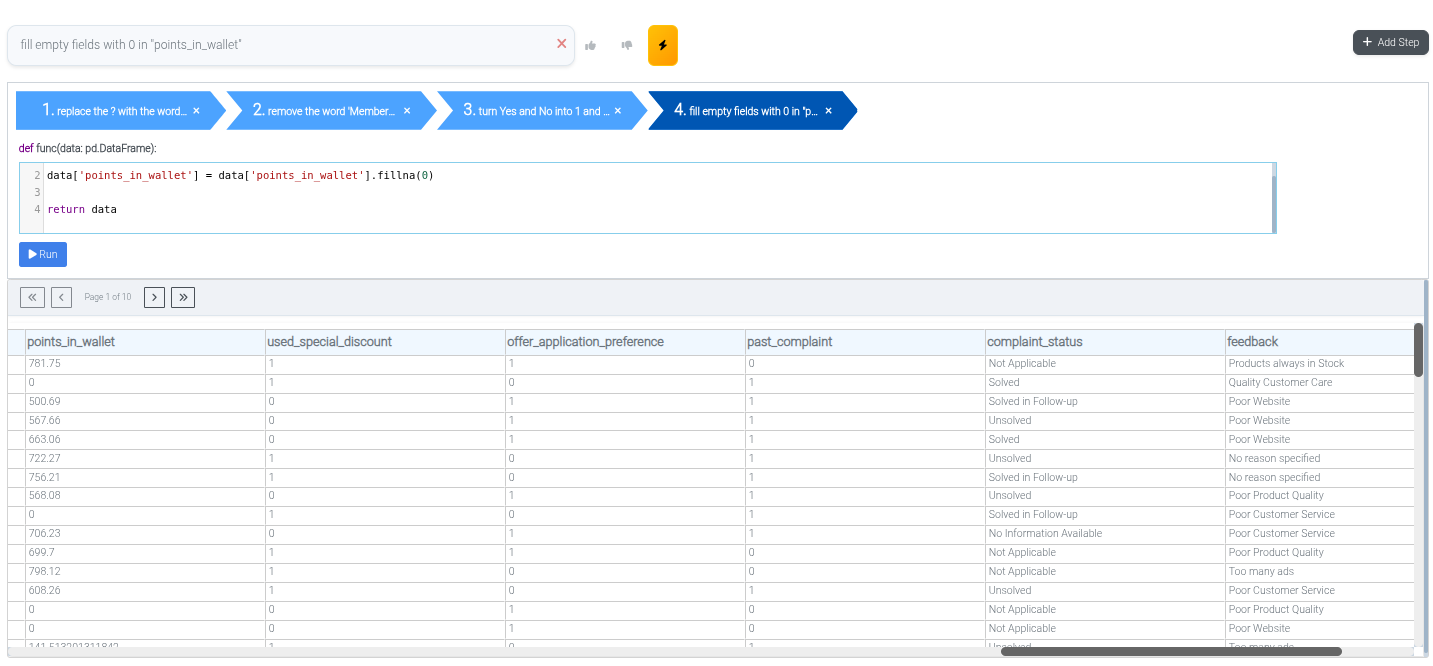Image resolution: width=1433 pixels, height=666 pixels.
Task: Advance to the next table page
Action: pos(154,297)
